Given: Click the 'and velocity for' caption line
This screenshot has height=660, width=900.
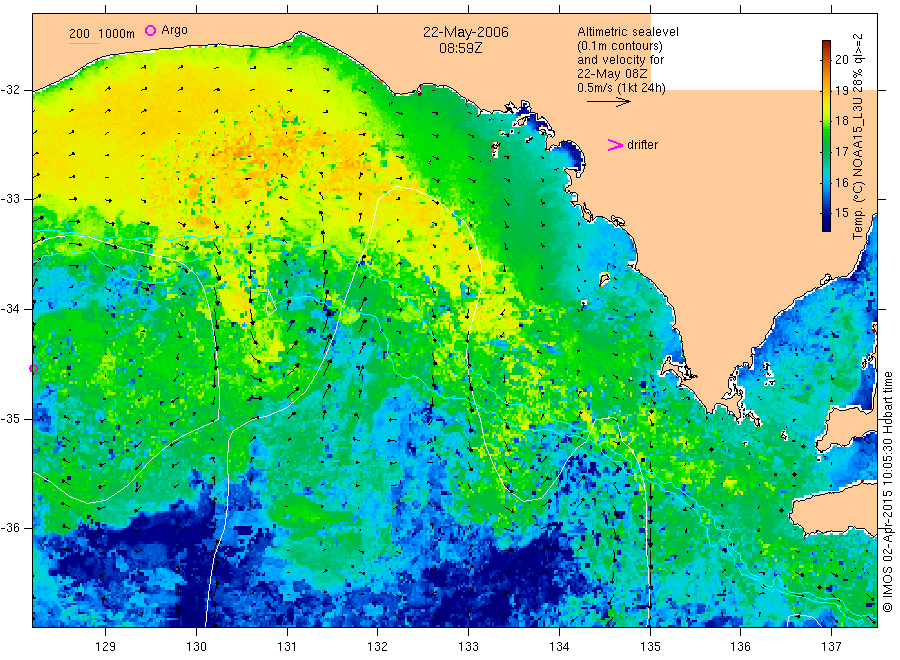Looking at the screenshot, I should pyautogui.click(x=620, y=60).
